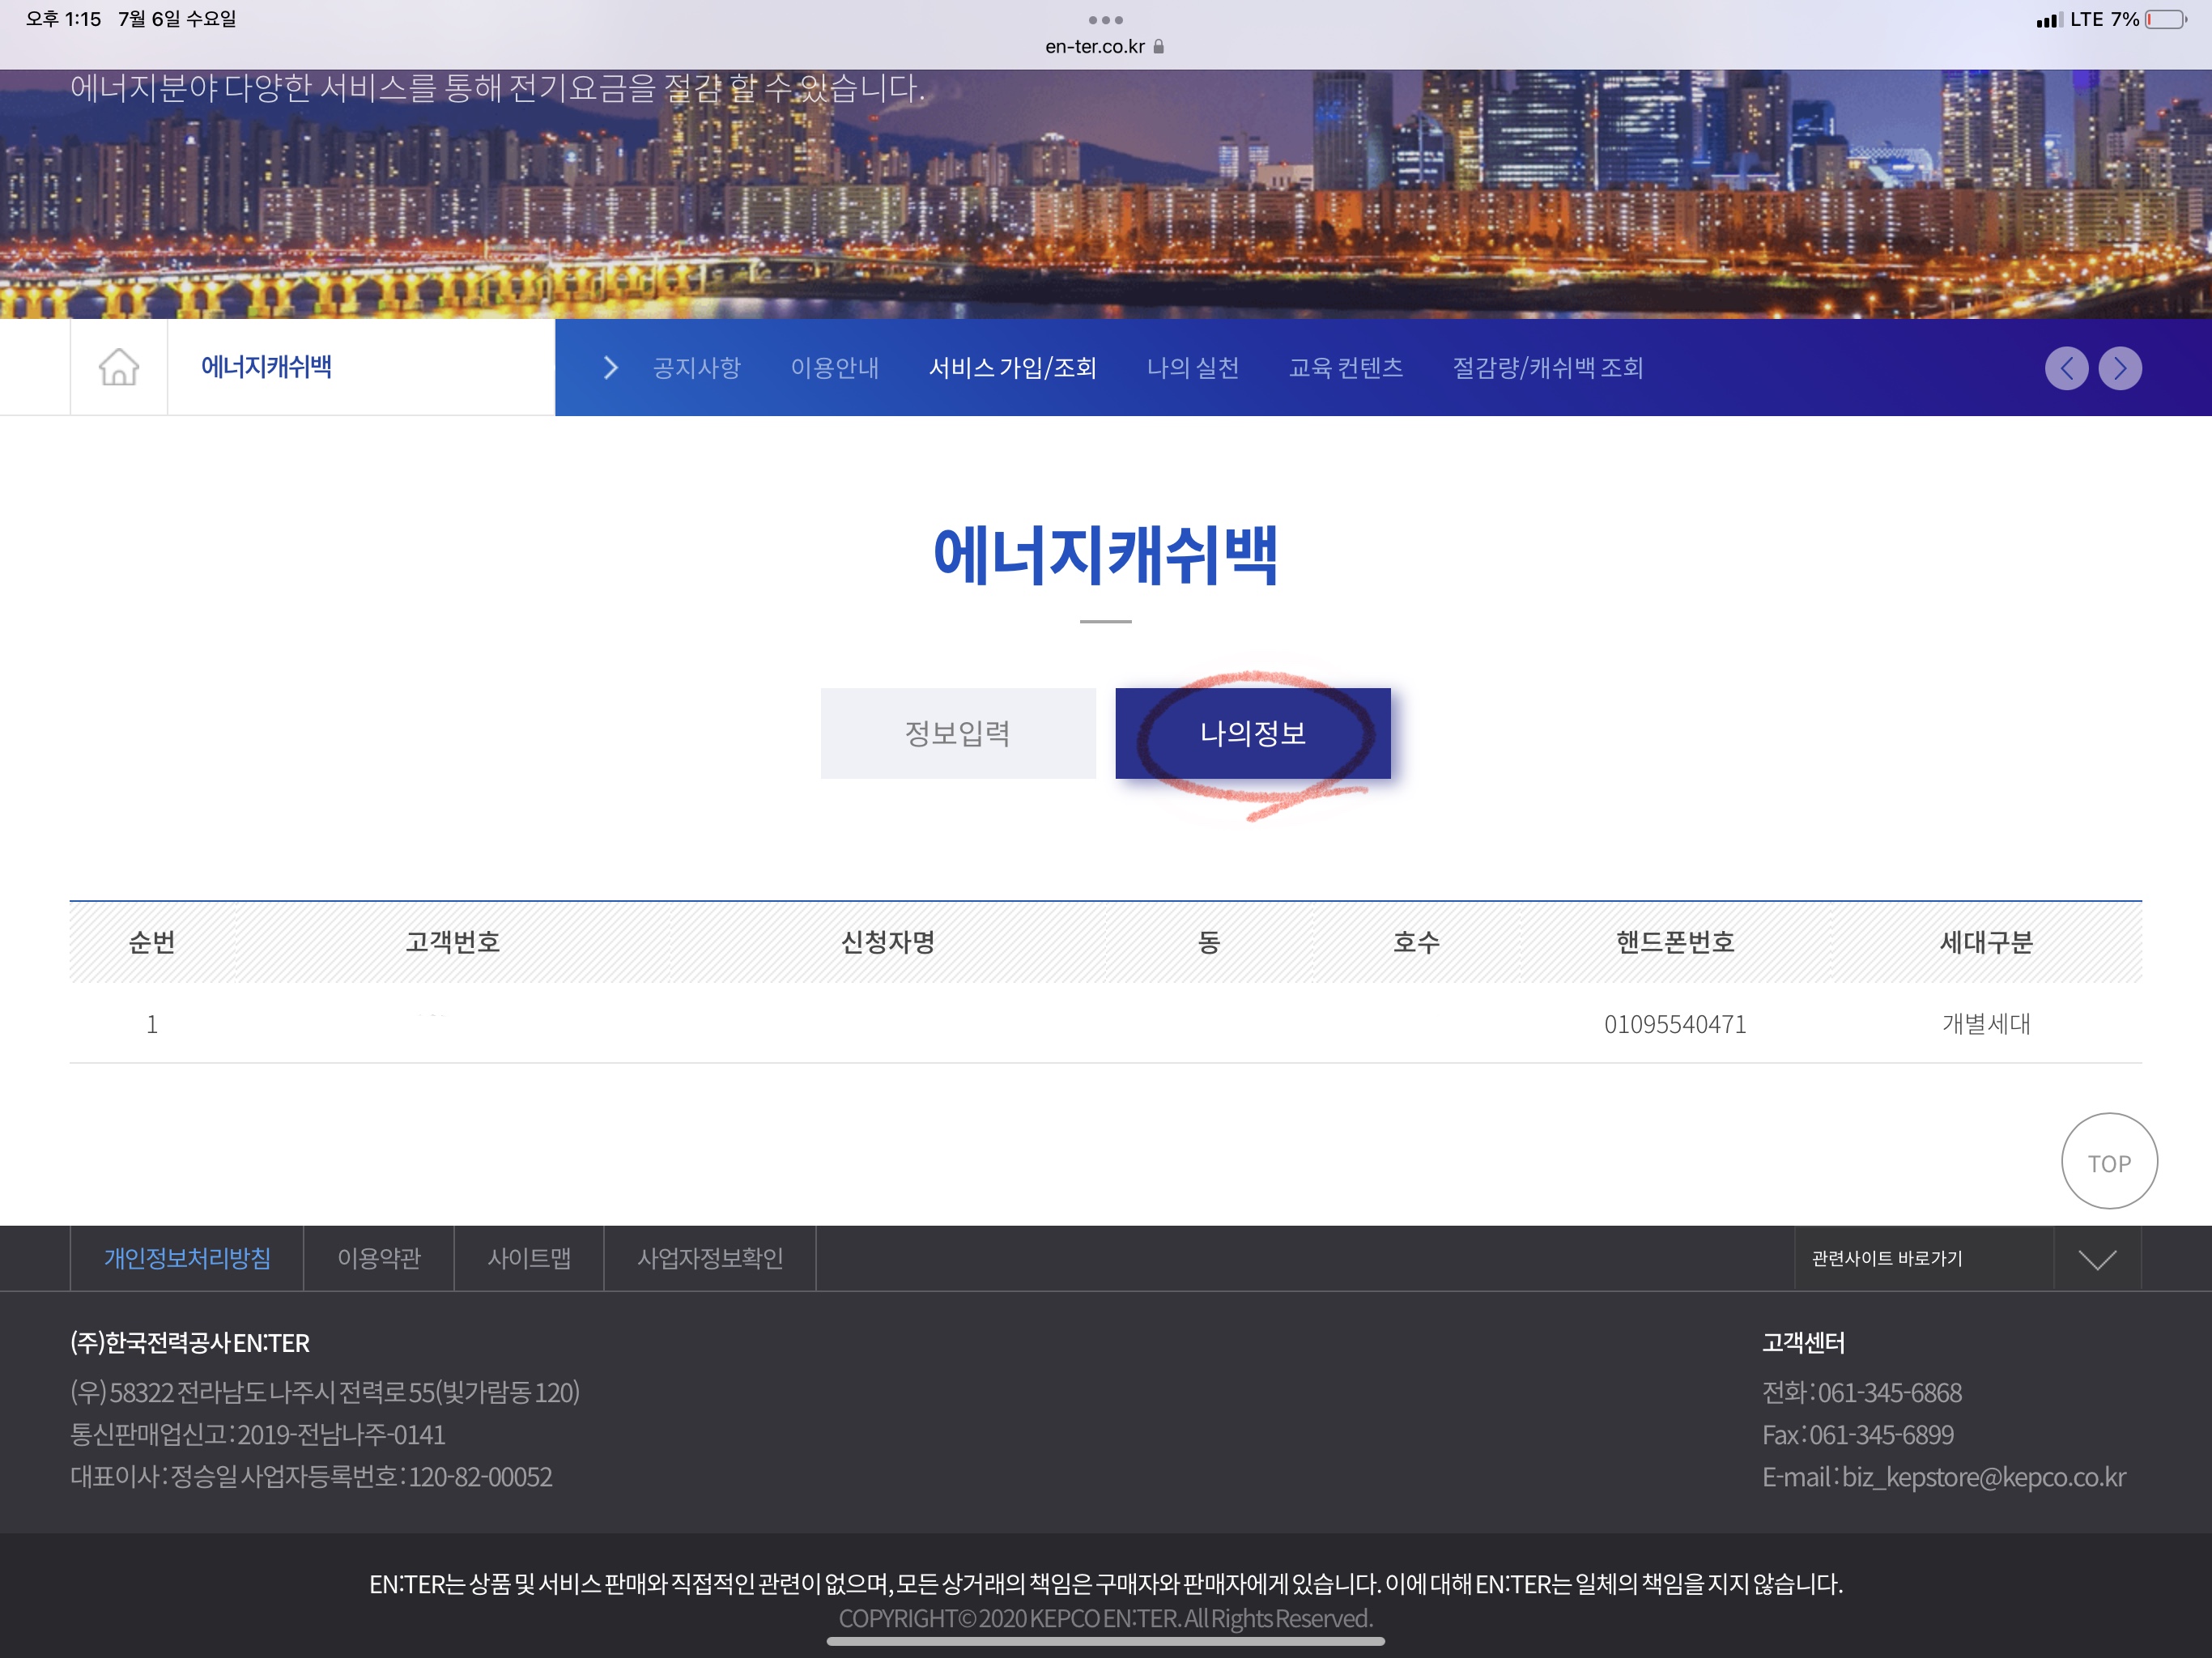
Task: Click the chevron arrow before 공지사항
Action: 611,368
